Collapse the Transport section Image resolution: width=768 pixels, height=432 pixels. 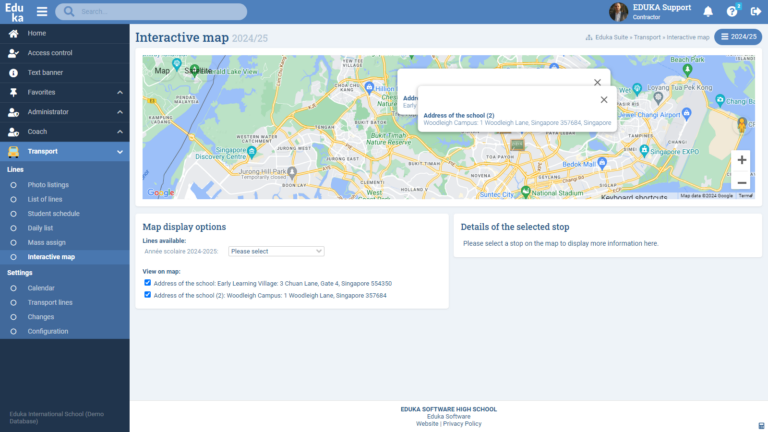tap(65, 151)
